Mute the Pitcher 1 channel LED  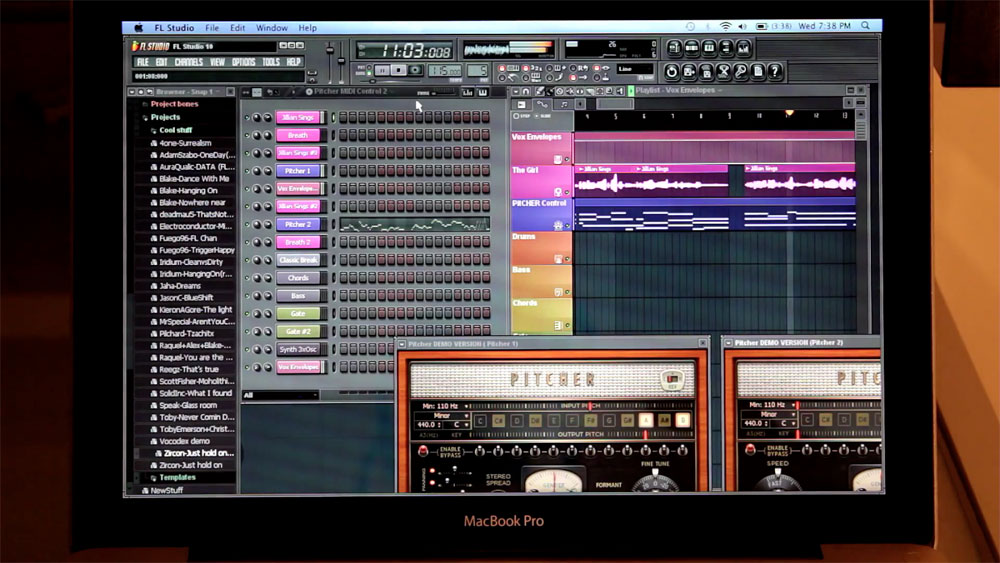tap(247, 172)
